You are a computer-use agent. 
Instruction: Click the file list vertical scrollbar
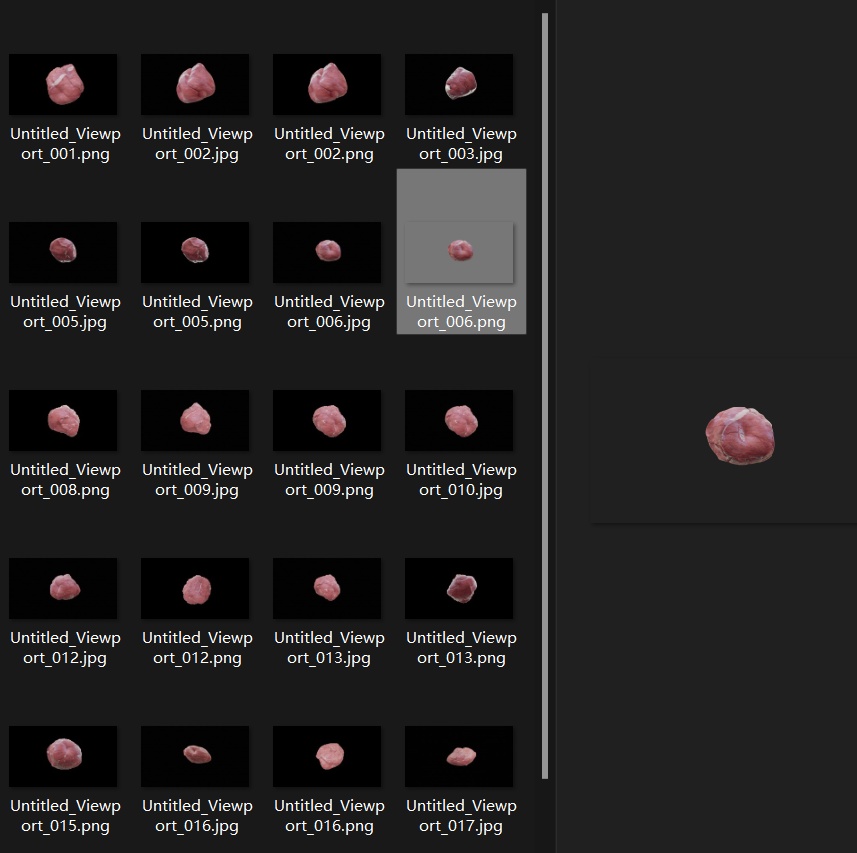pos(545,396)
